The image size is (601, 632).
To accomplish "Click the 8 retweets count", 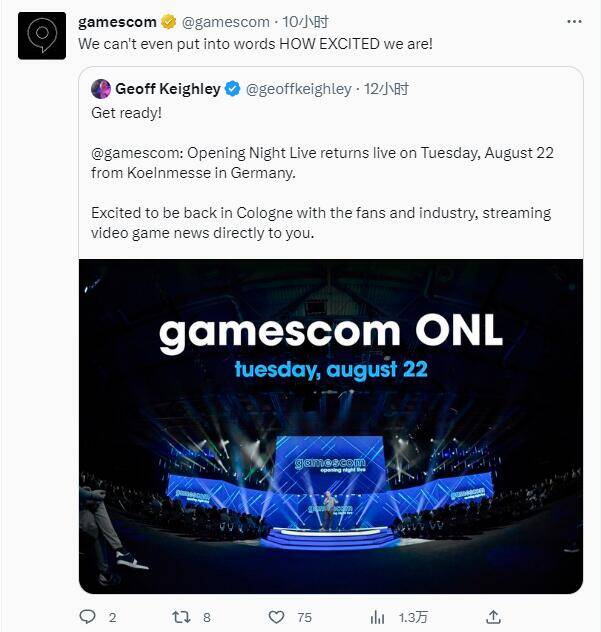I will coord(207,617).
